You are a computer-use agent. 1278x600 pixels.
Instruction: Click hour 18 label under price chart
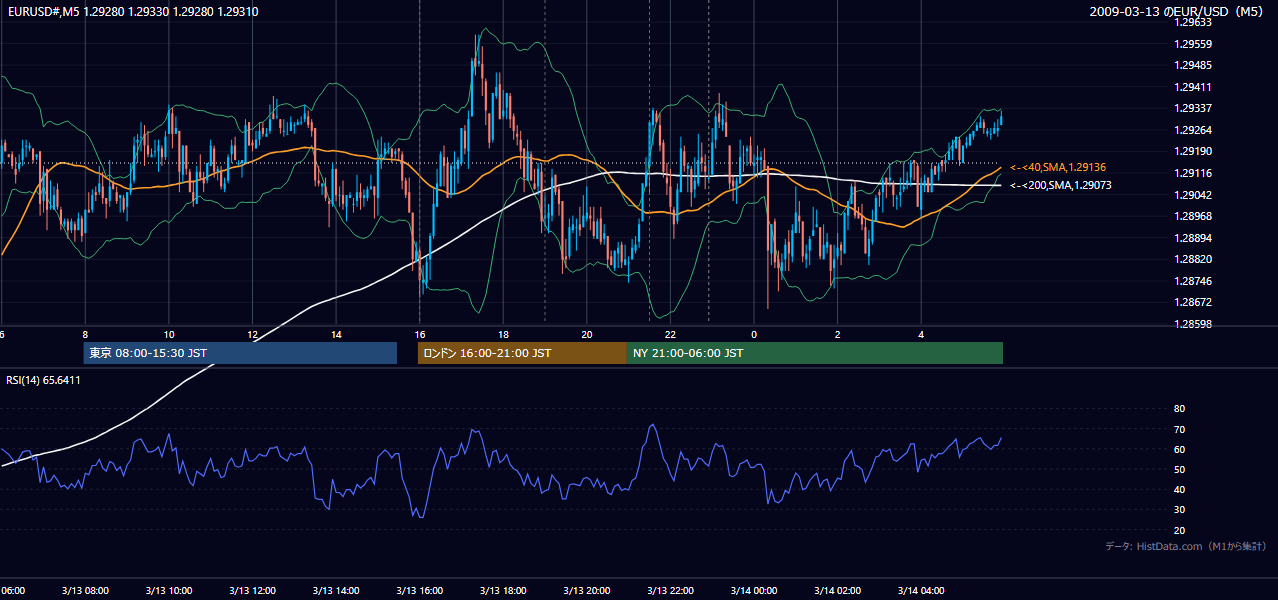pyautogui.click(x=503, y=334)
